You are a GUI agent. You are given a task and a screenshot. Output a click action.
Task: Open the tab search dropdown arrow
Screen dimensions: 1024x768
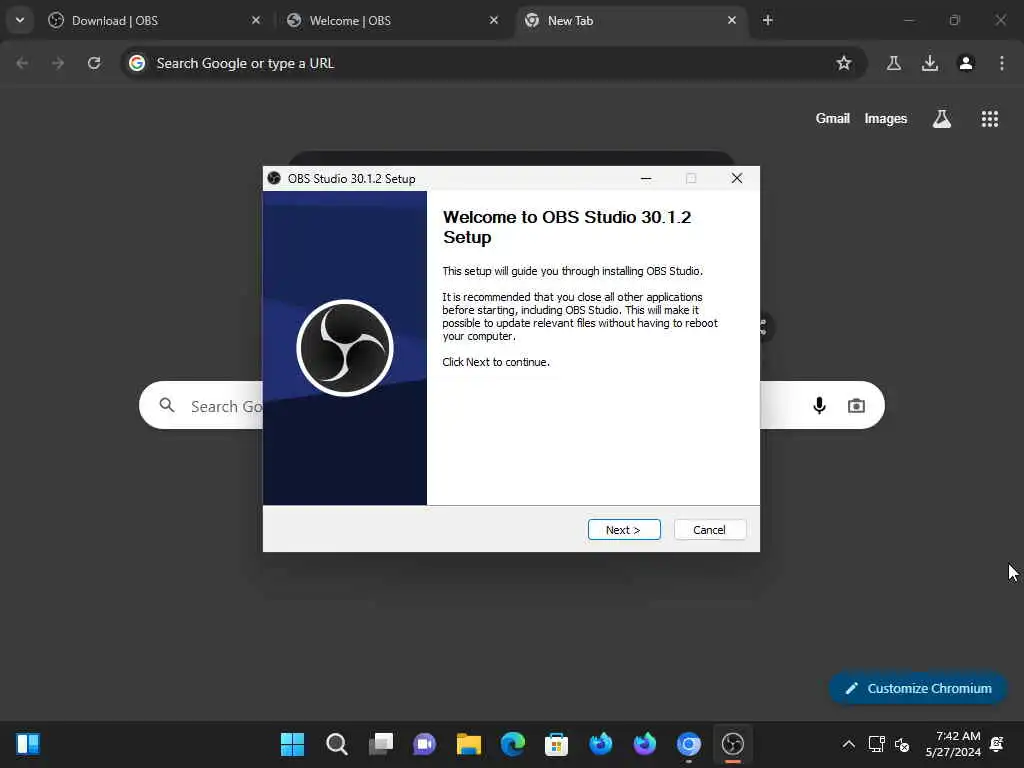(x=20, y=20)
